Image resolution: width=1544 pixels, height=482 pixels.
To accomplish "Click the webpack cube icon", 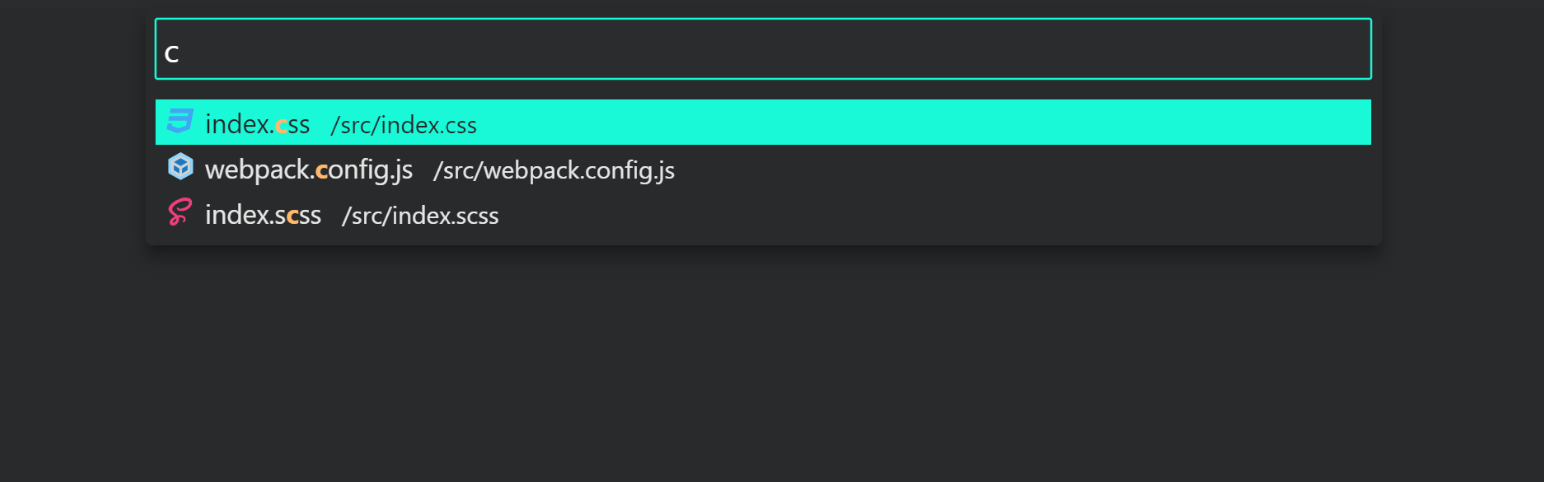I will tap(180, 166).
